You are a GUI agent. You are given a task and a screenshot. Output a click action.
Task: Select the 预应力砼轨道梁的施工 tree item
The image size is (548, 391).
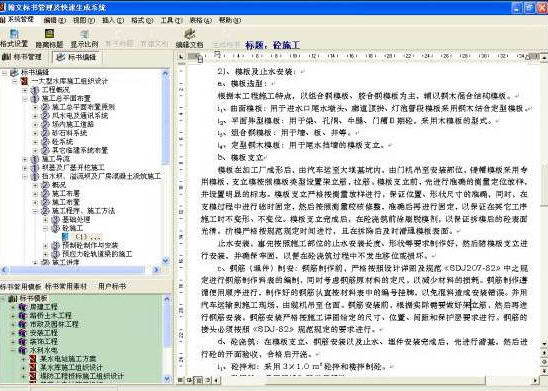(x=97, y=254)
